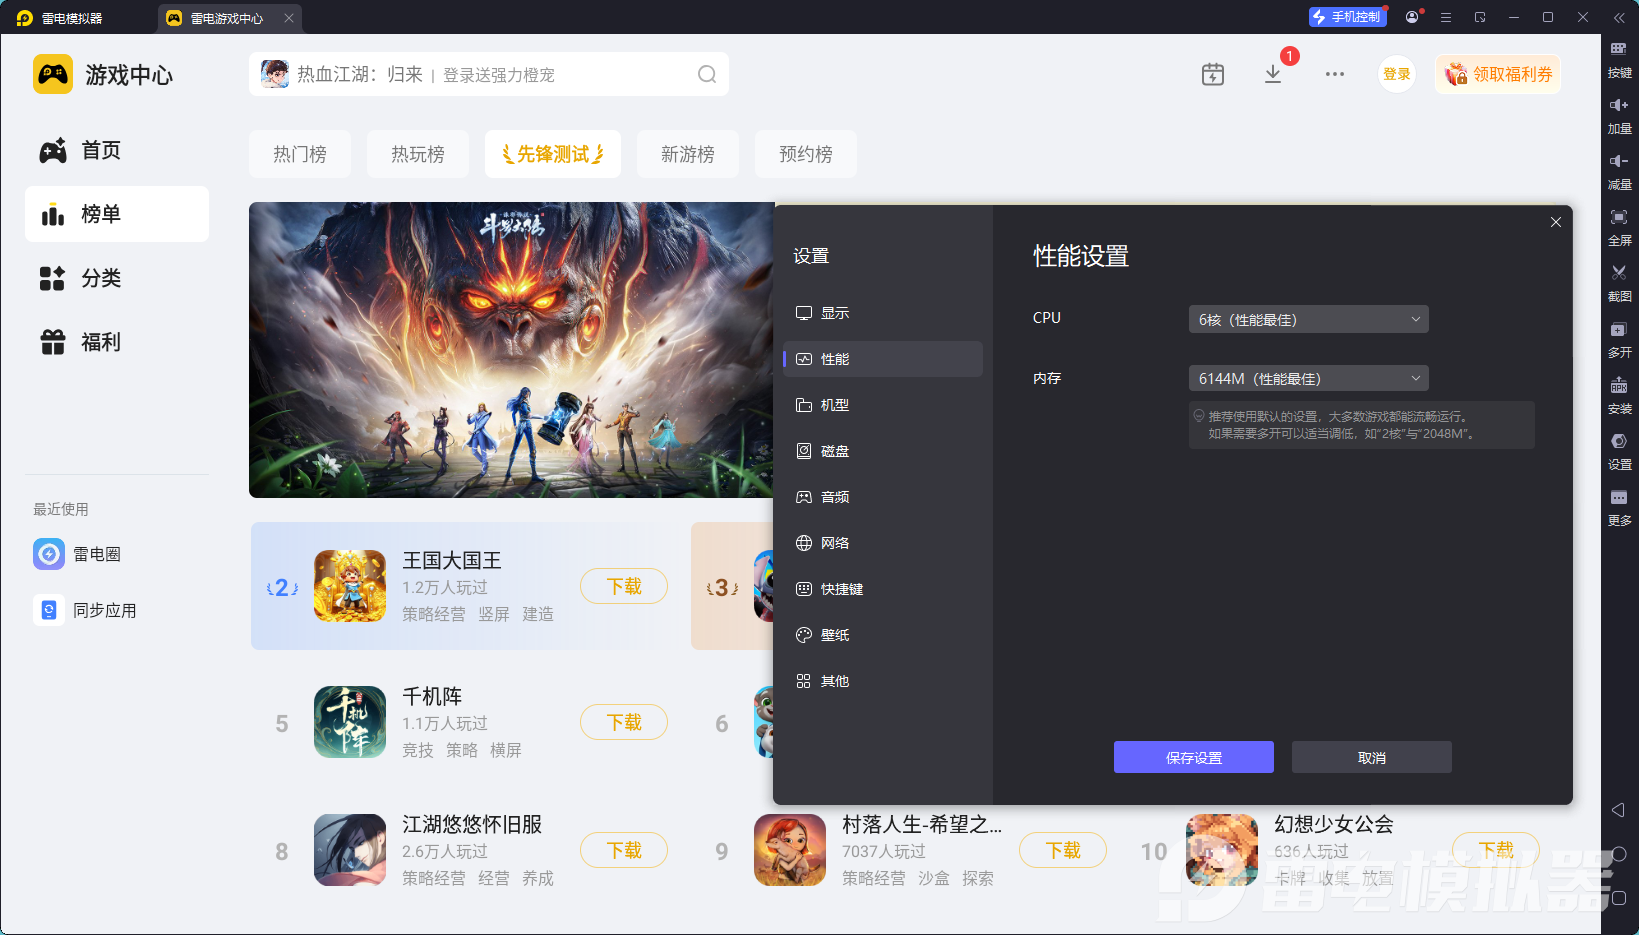The height and width of the screenshot is (935, 1639).
Task: Open the featured game banner image
Action: click(512, 350)
